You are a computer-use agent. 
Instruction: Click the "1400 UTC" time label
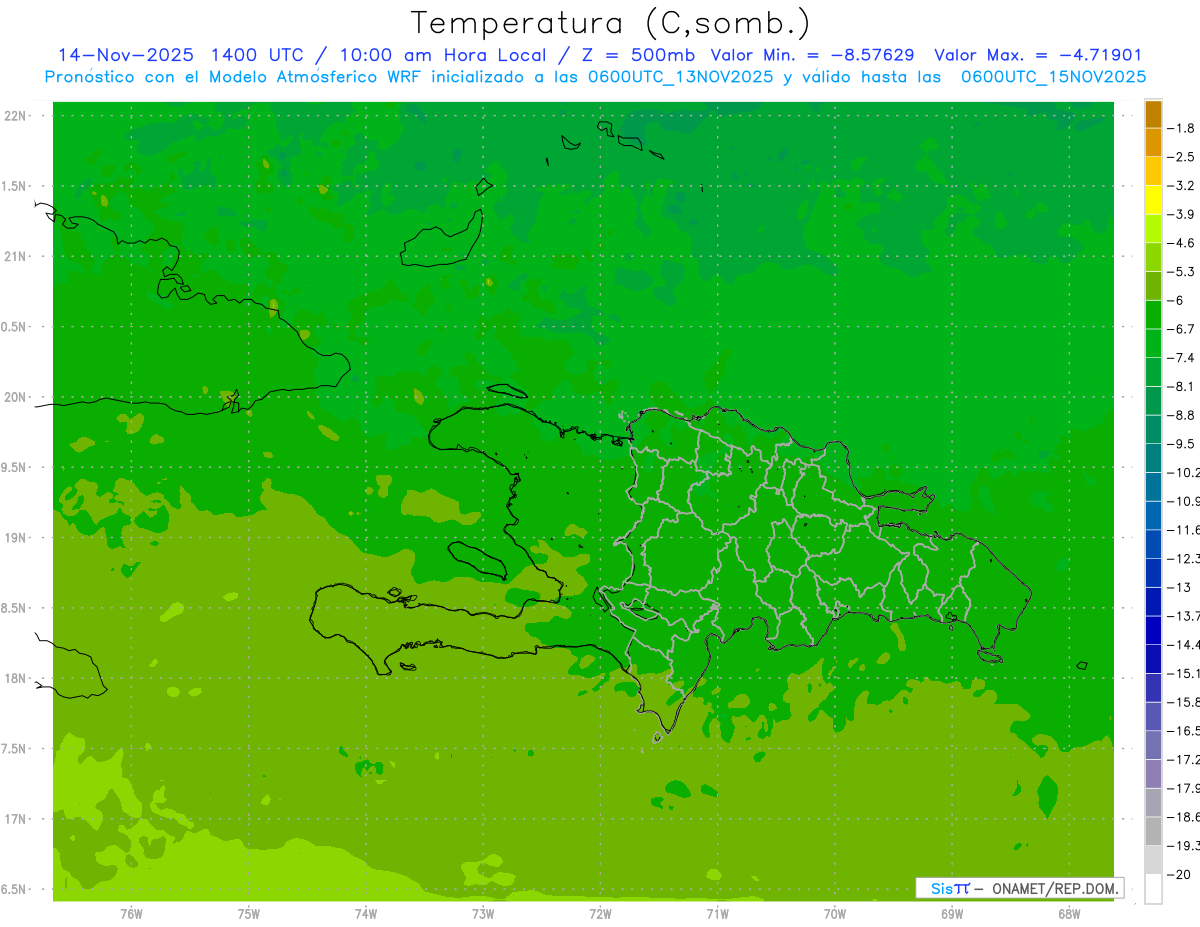(256, 55)
